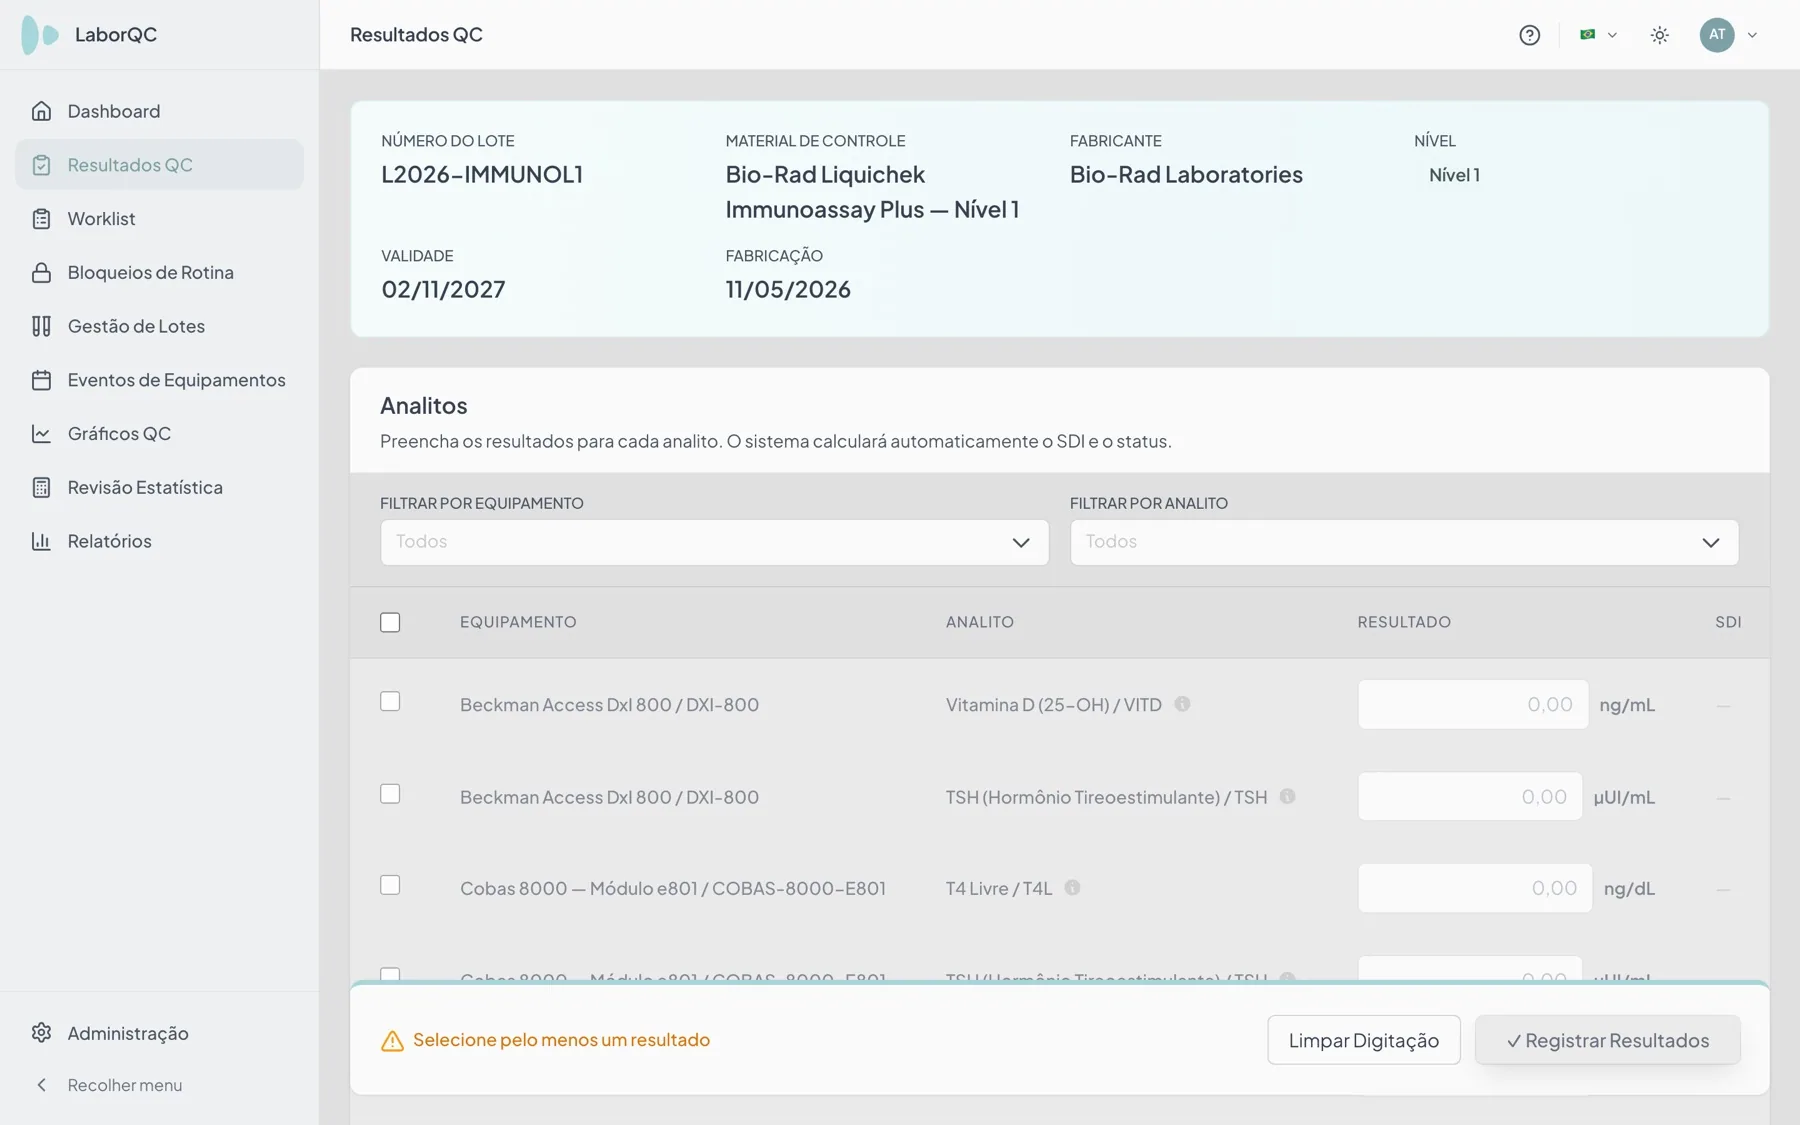
Task: Toggle the light/dark theme sun icon
Action: [1659, 35]
